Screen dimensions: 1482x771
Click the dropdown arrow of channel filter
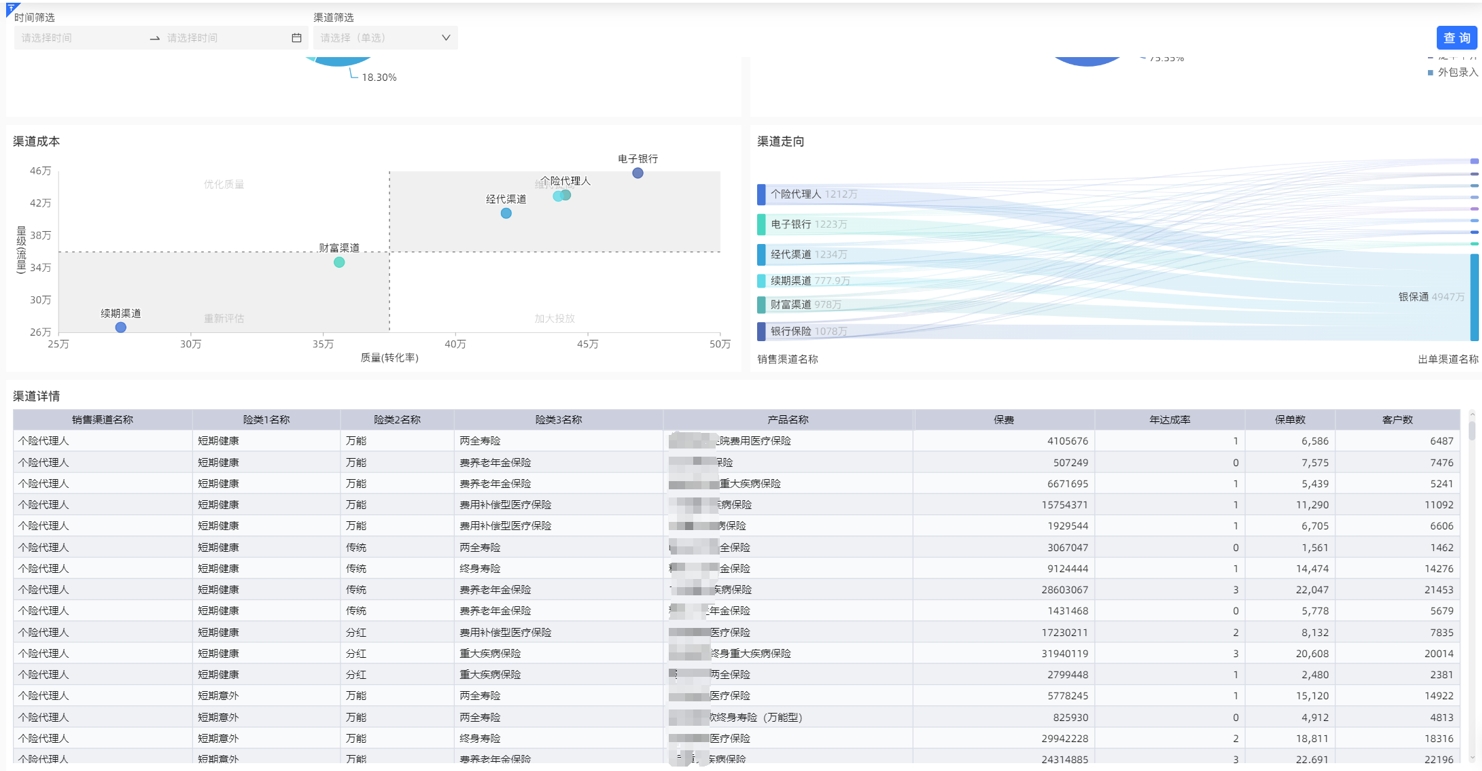click(446, 38)
